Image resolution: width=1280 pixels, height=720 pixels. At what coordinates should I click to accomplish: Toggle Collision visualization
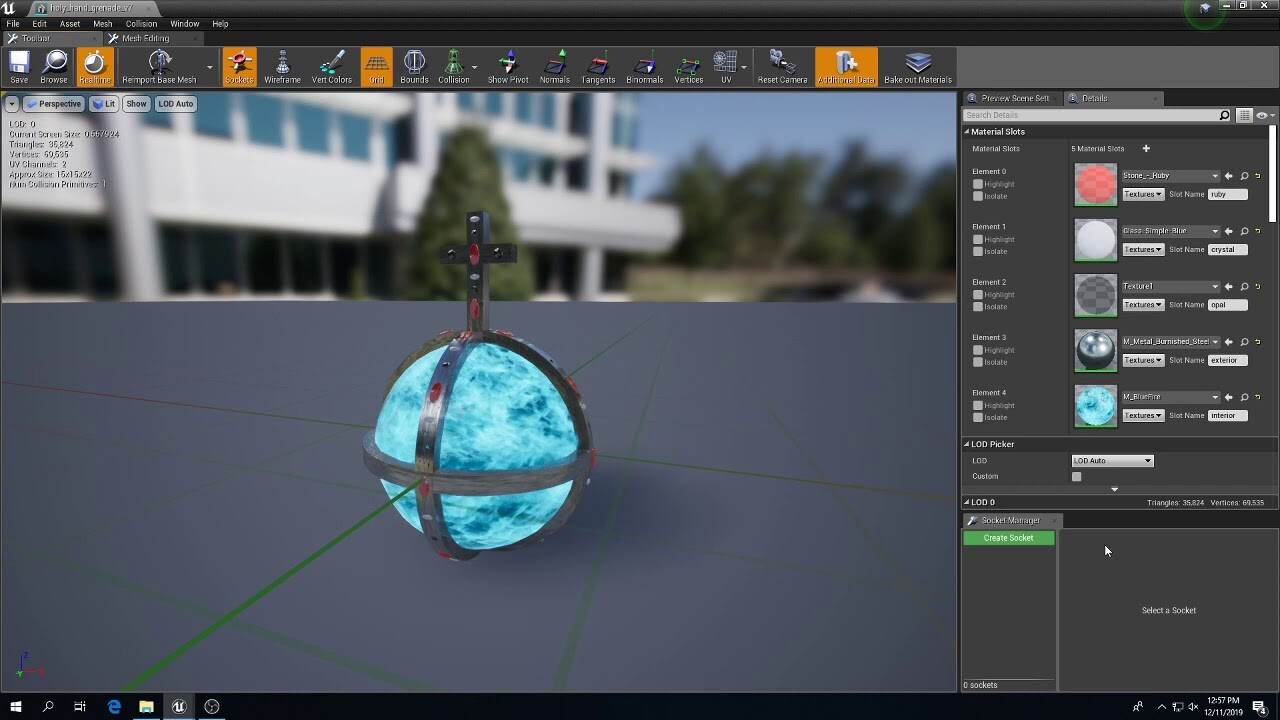tap(455, 66)
